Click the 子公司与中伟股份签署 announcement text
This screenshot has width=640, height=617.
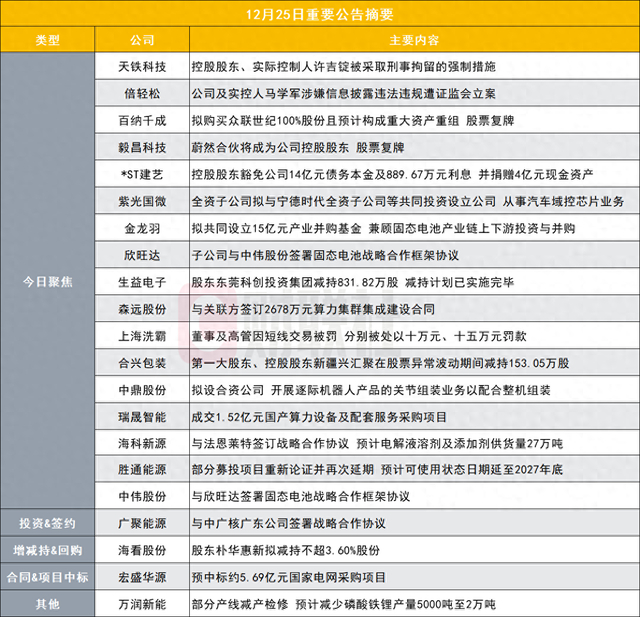click(x=325, y=255)
